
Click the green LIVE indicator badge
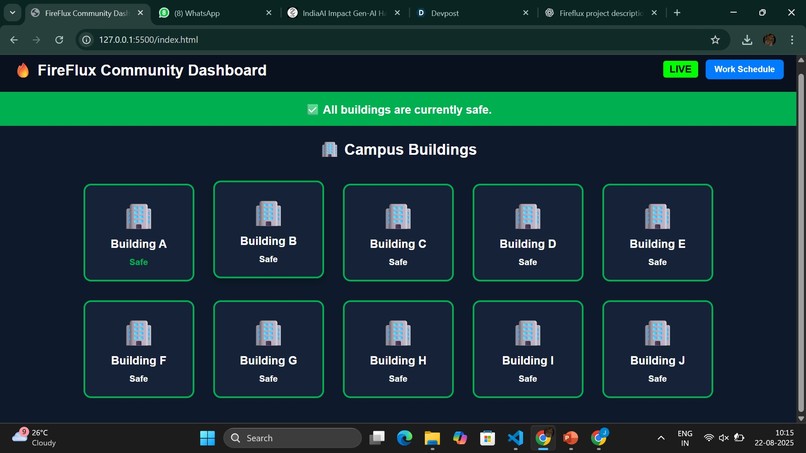tap(680, 69)
